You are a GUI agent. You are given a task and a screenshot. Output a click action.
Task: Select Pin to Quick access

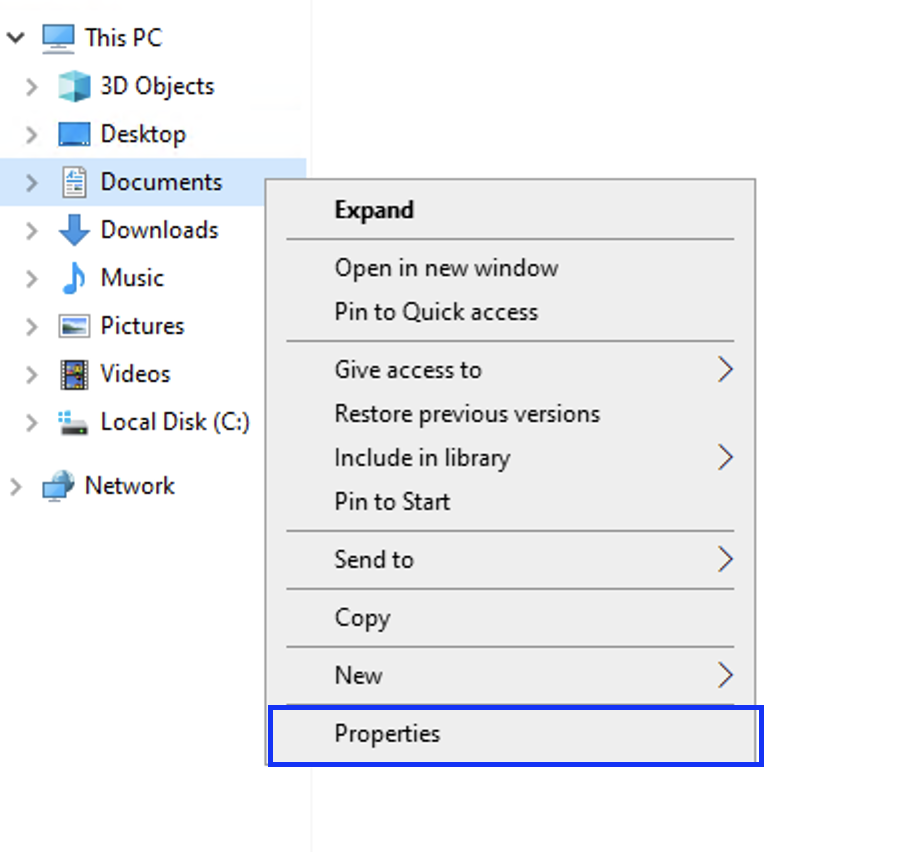click(x=436, y=312)
